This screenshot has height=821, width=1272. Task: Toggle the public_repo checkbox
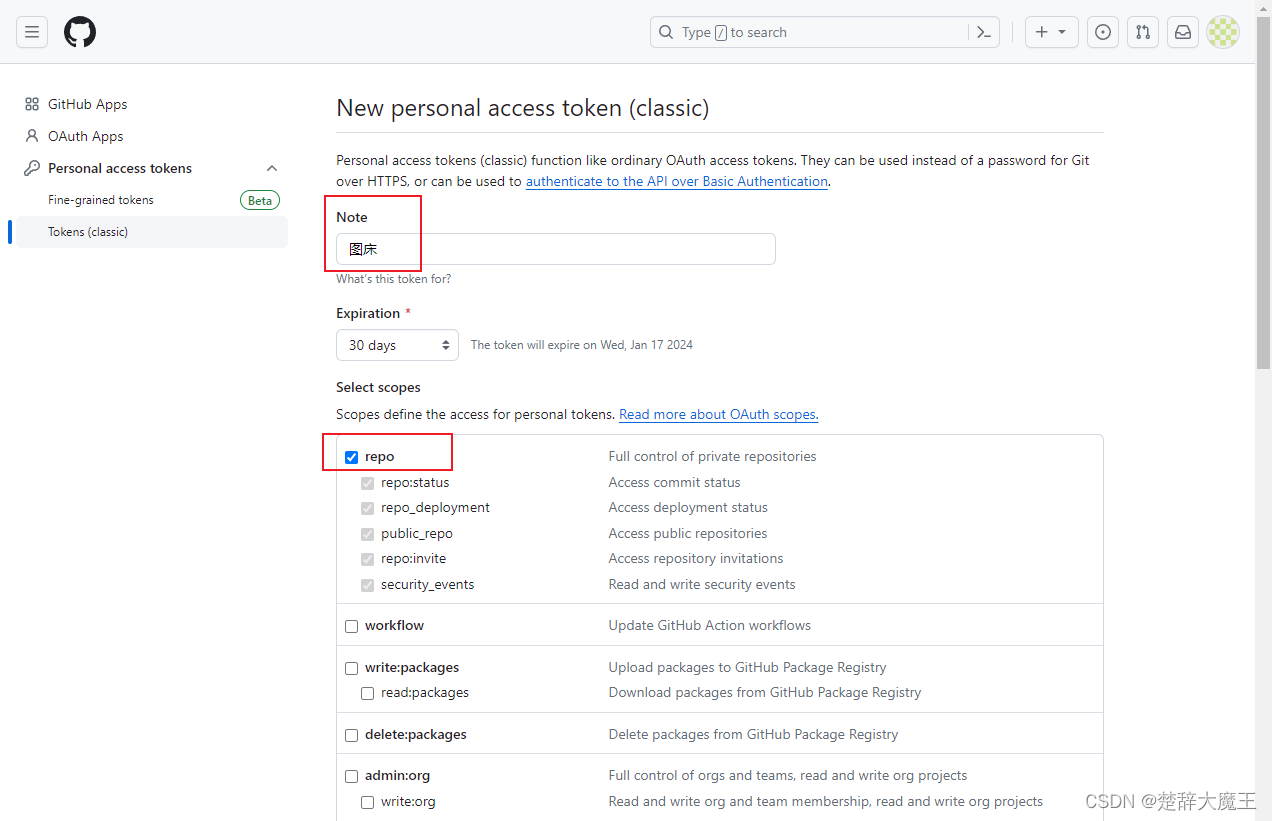[x=367, y=534]
